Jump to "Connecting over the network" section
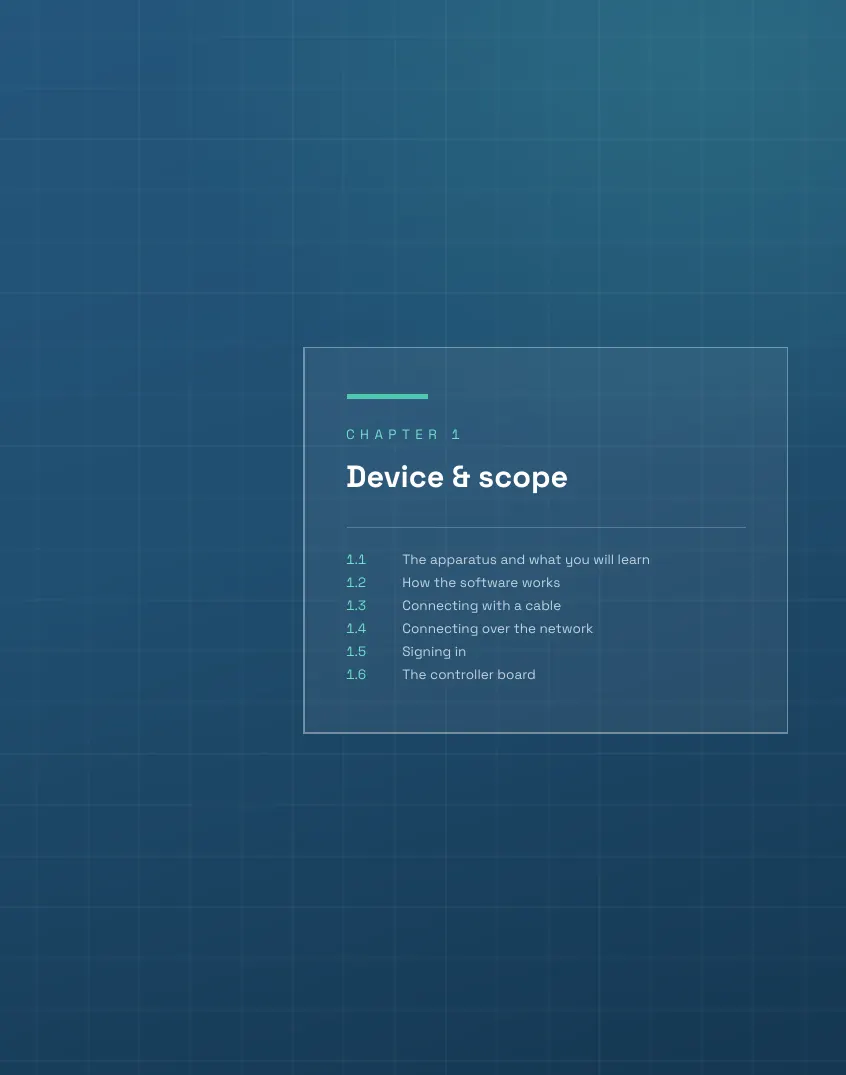The width and height of the screenshot is (846, 1075). pyautogui.click(x=497, y=628)
